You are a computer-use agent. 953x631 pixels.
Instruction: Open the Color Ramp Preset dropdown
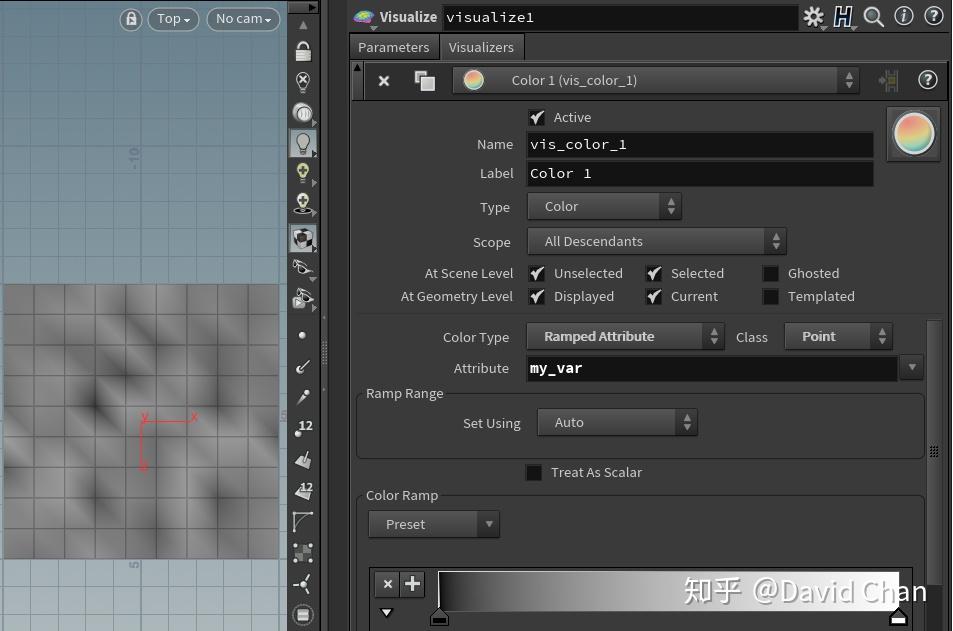pos(433,524)
